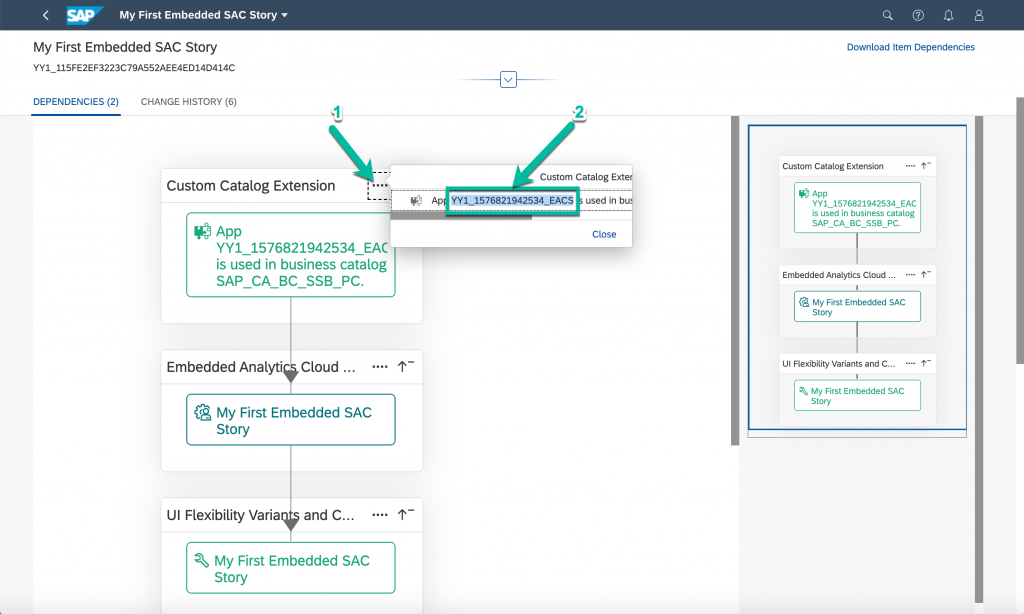Click the minimap UI Flexibility story node
1024x614 pixels.
[857, 395]
